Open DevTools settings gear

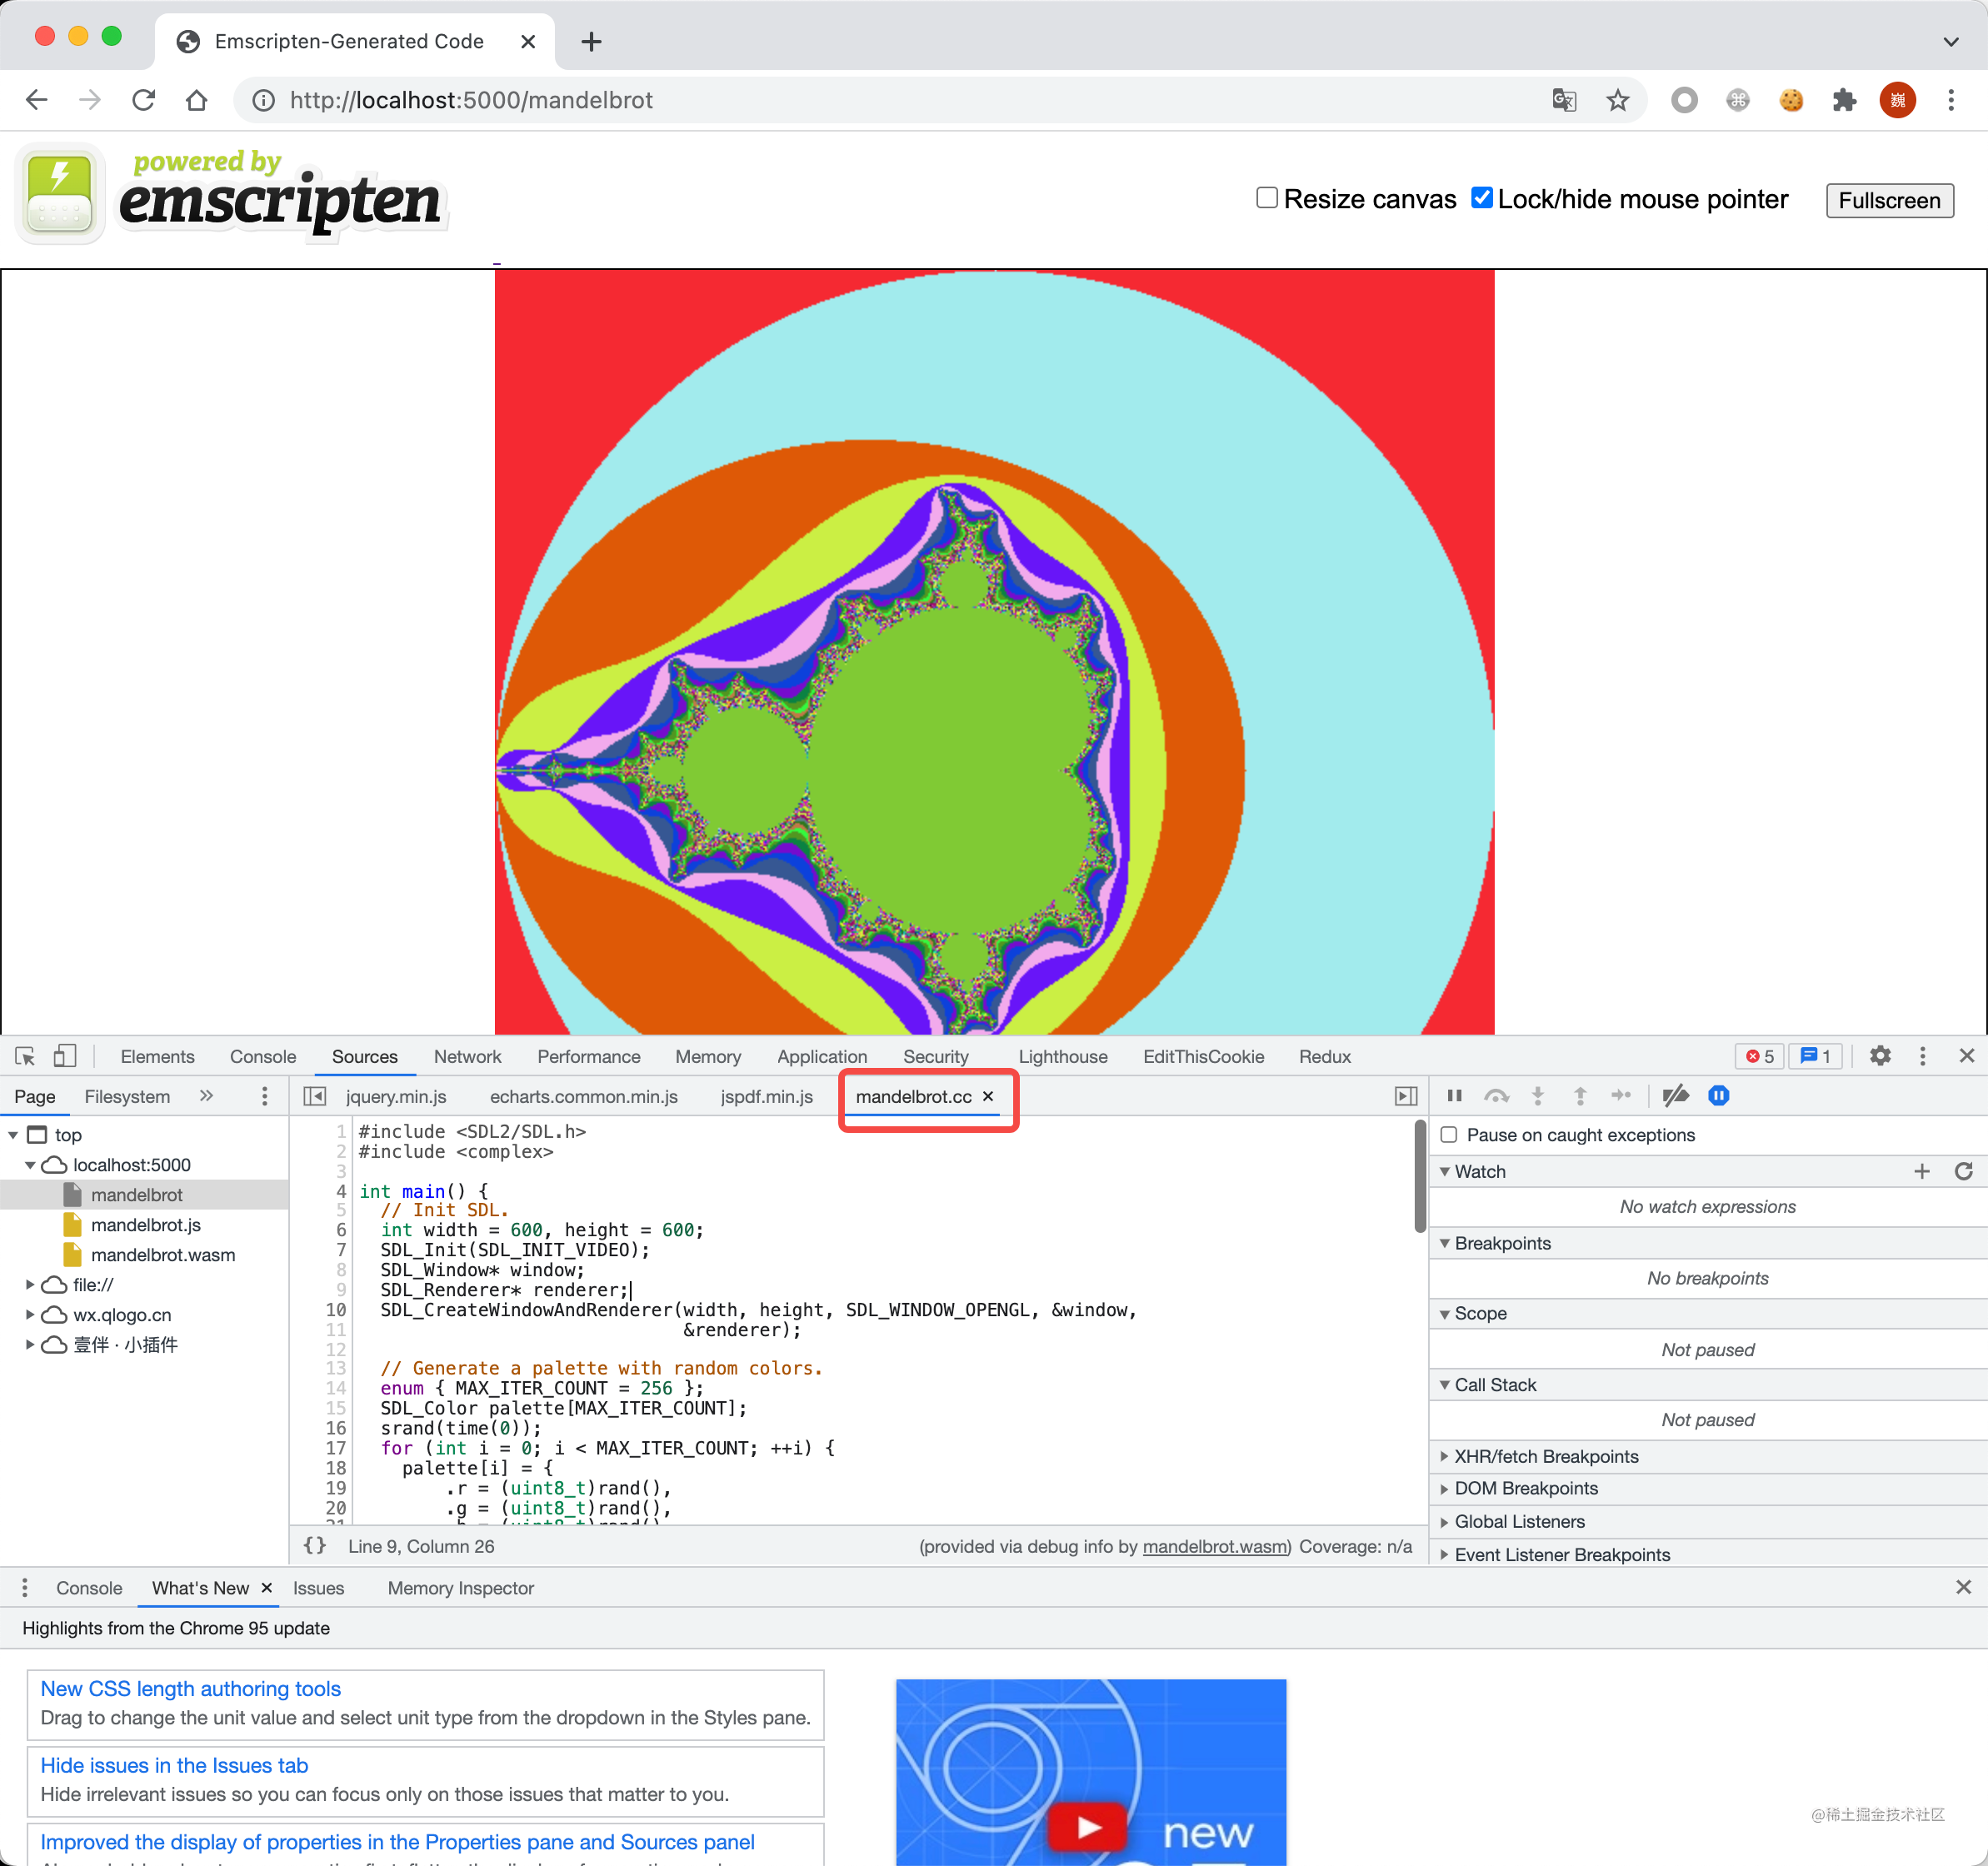click(1880, 1056)
